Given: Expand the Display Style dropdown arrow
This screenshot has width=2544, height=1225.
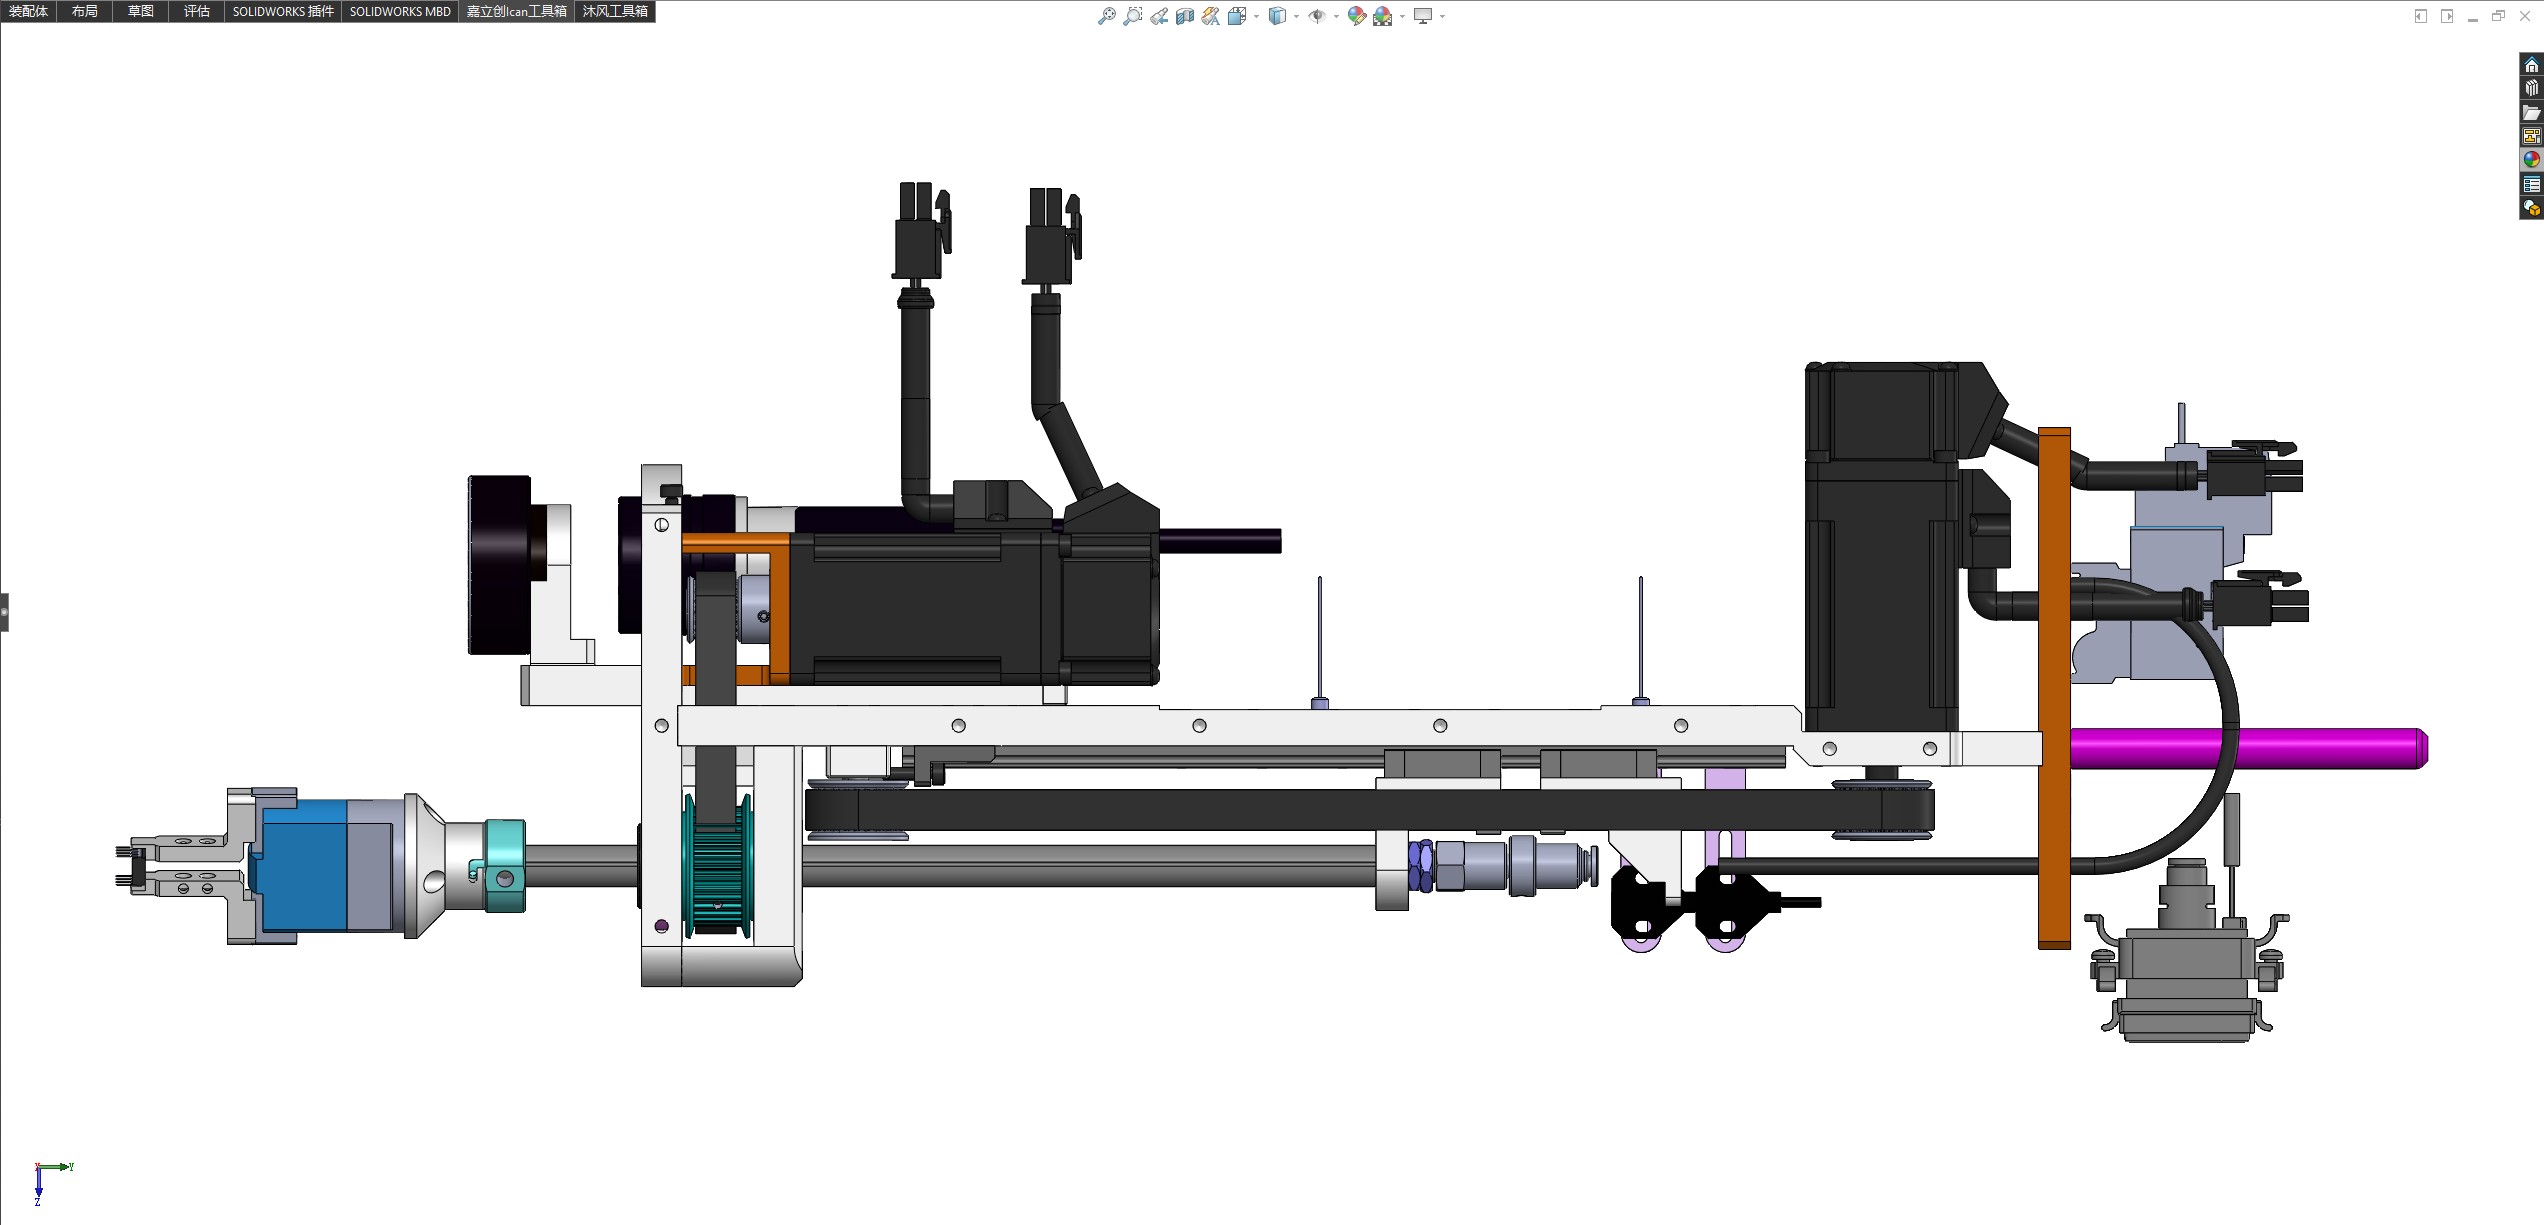Looking at the screenshot, I should pyautogui.click(x=1296, y=17).
